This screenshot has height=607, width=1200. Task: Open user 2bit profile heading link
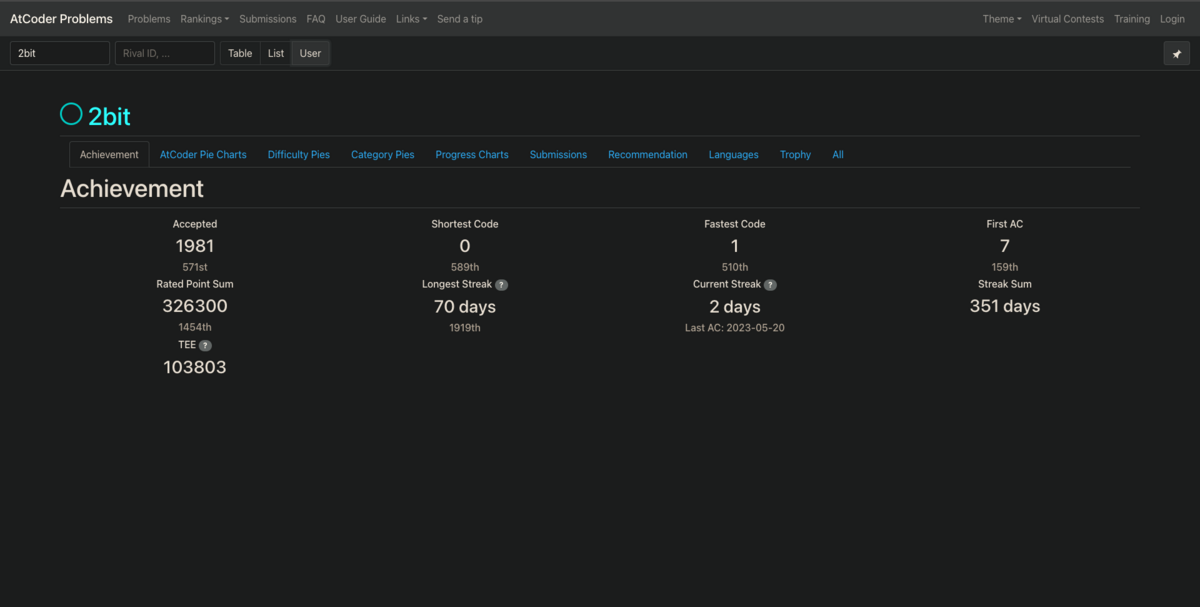109,116
